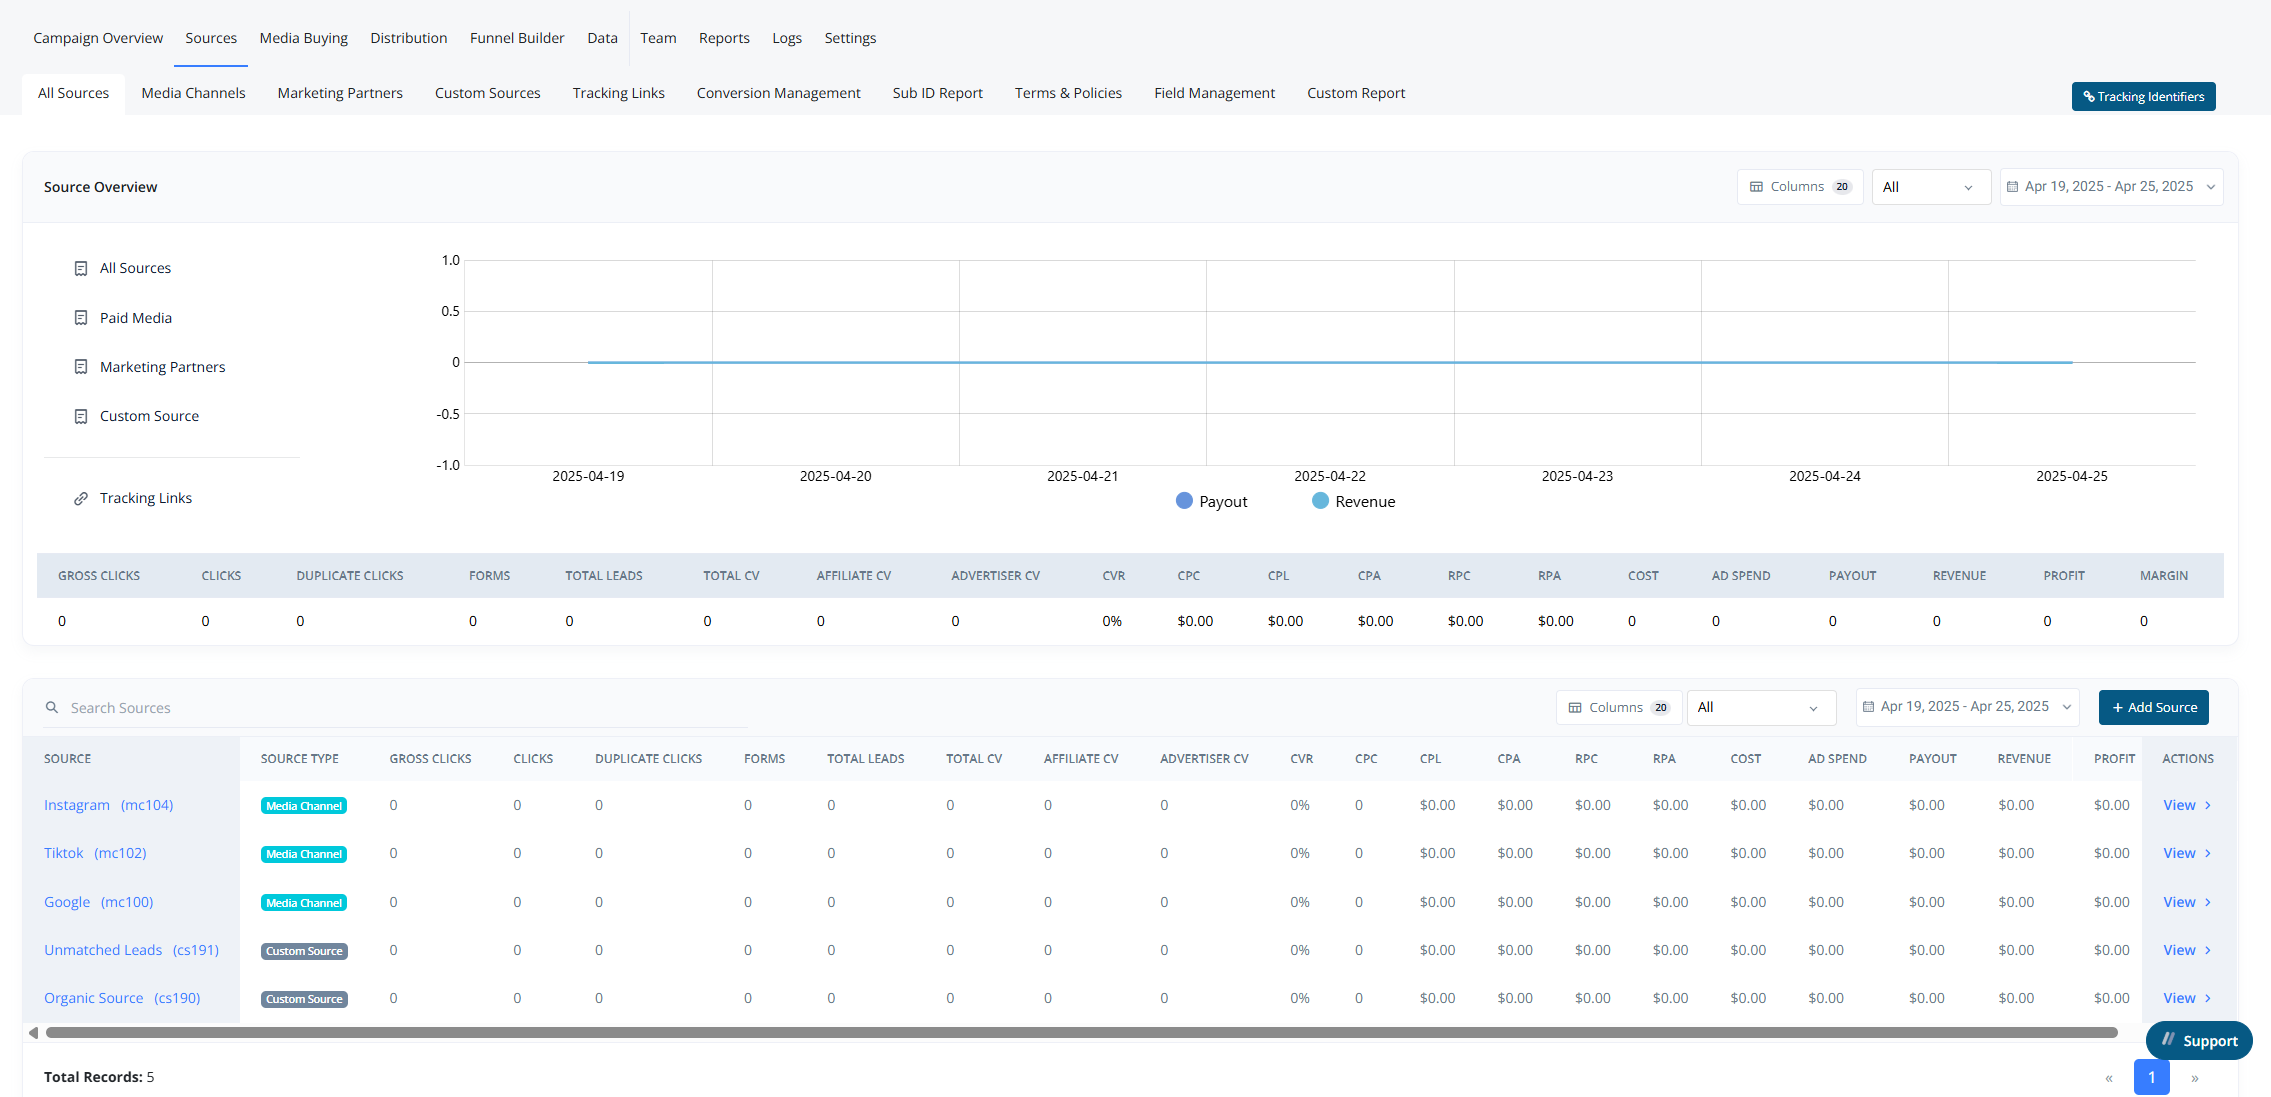This screenshot has width=2271, height=1097.
Task: Click the search magnifier icon
Action: click(52, 708)
